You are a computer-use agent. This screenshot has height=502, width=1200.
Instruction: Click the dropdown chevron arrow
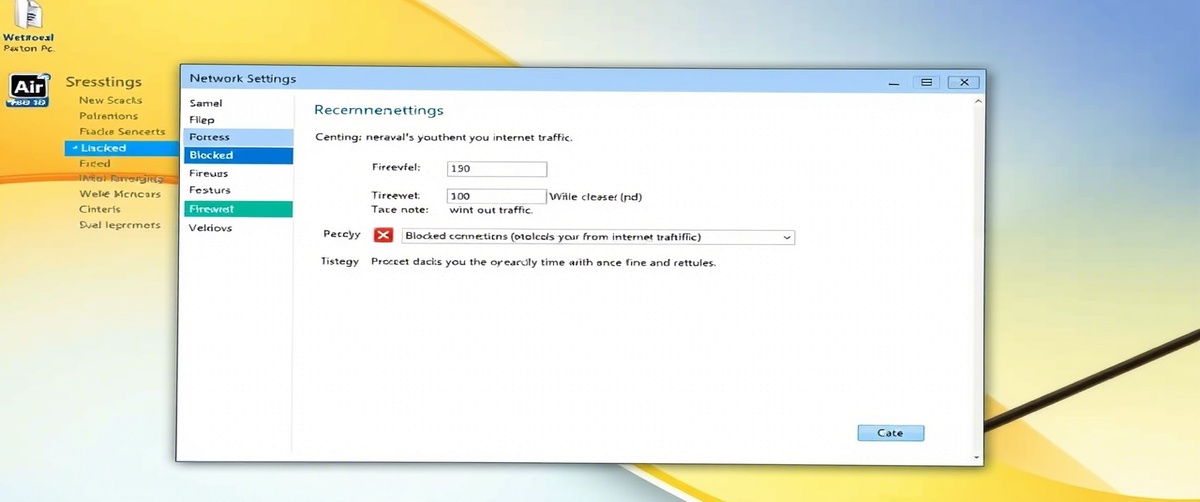[x=787, y=237]
